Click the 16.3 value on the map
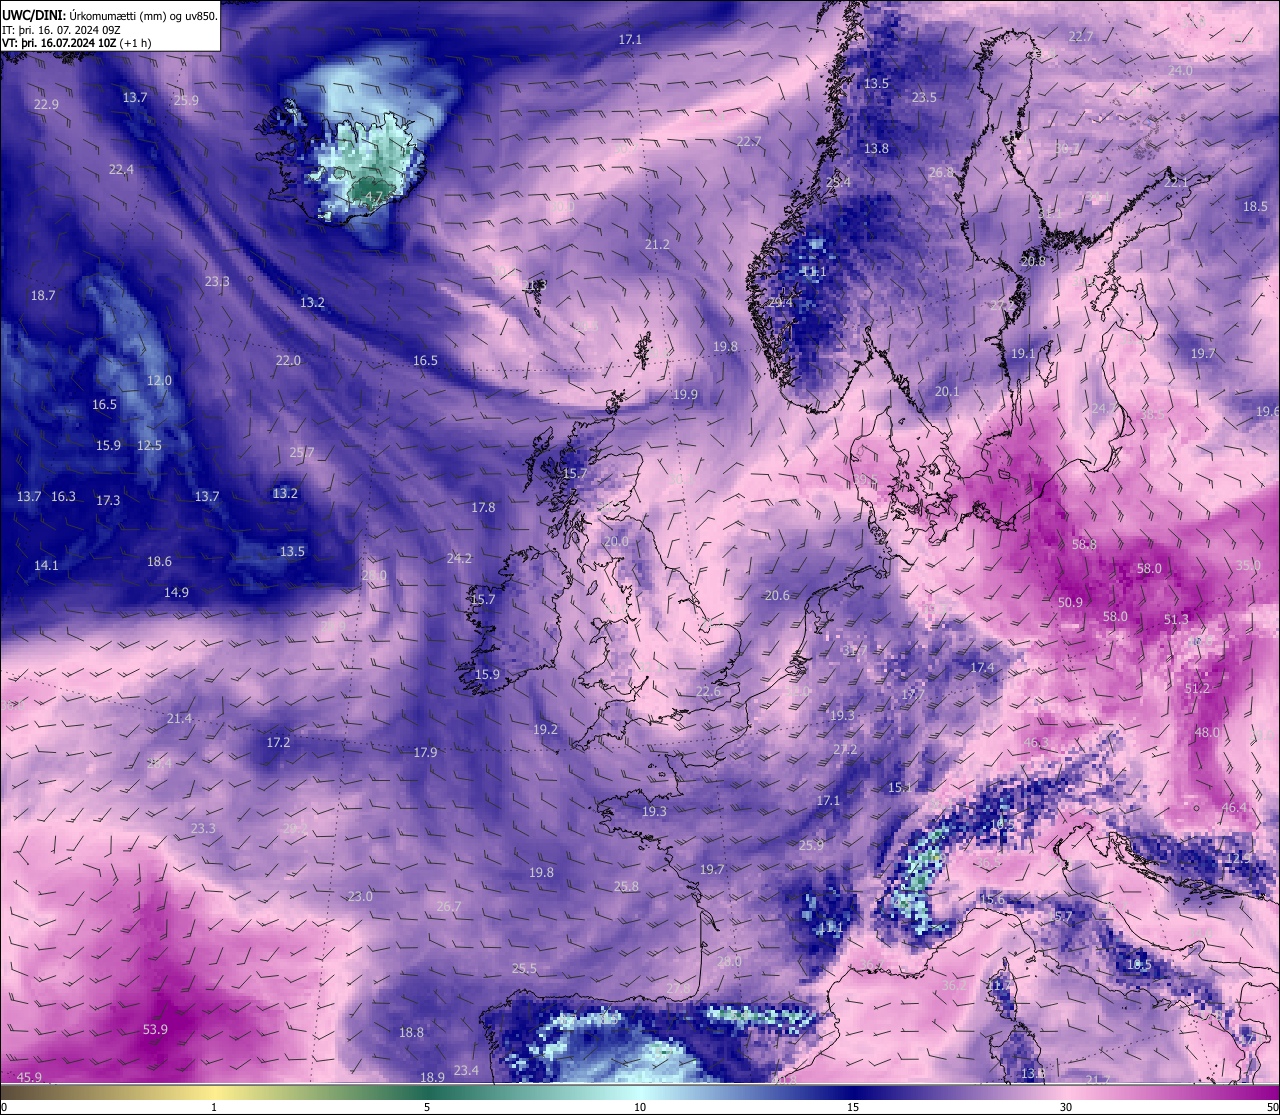This screenshot has height=1115, width=1280. point(63,496)
